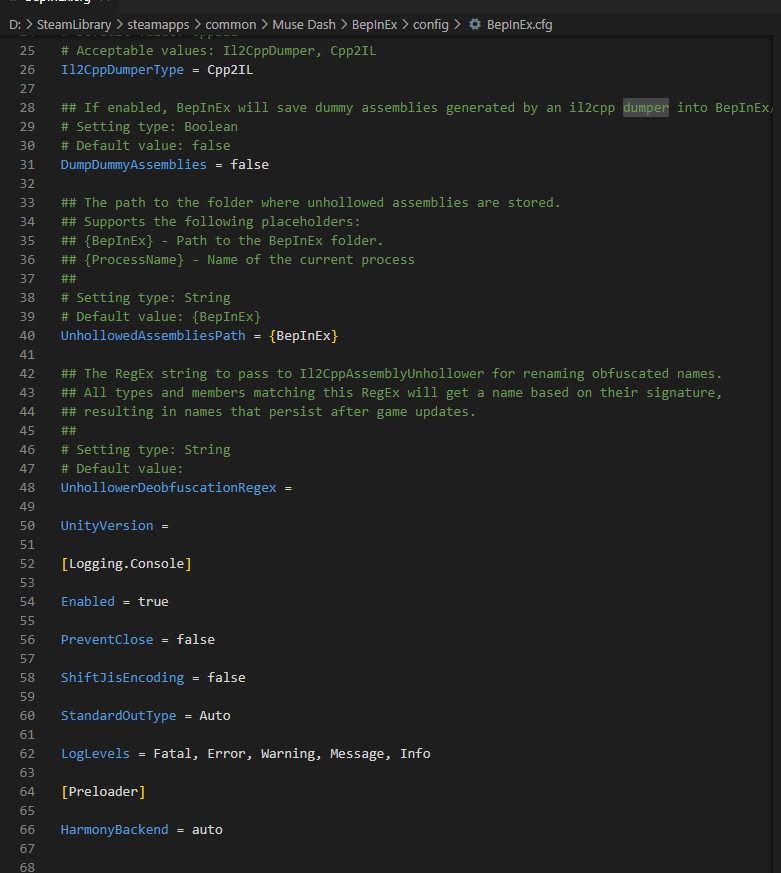Click the StandardOutType key
781x873 pixels.
point(119,715)
